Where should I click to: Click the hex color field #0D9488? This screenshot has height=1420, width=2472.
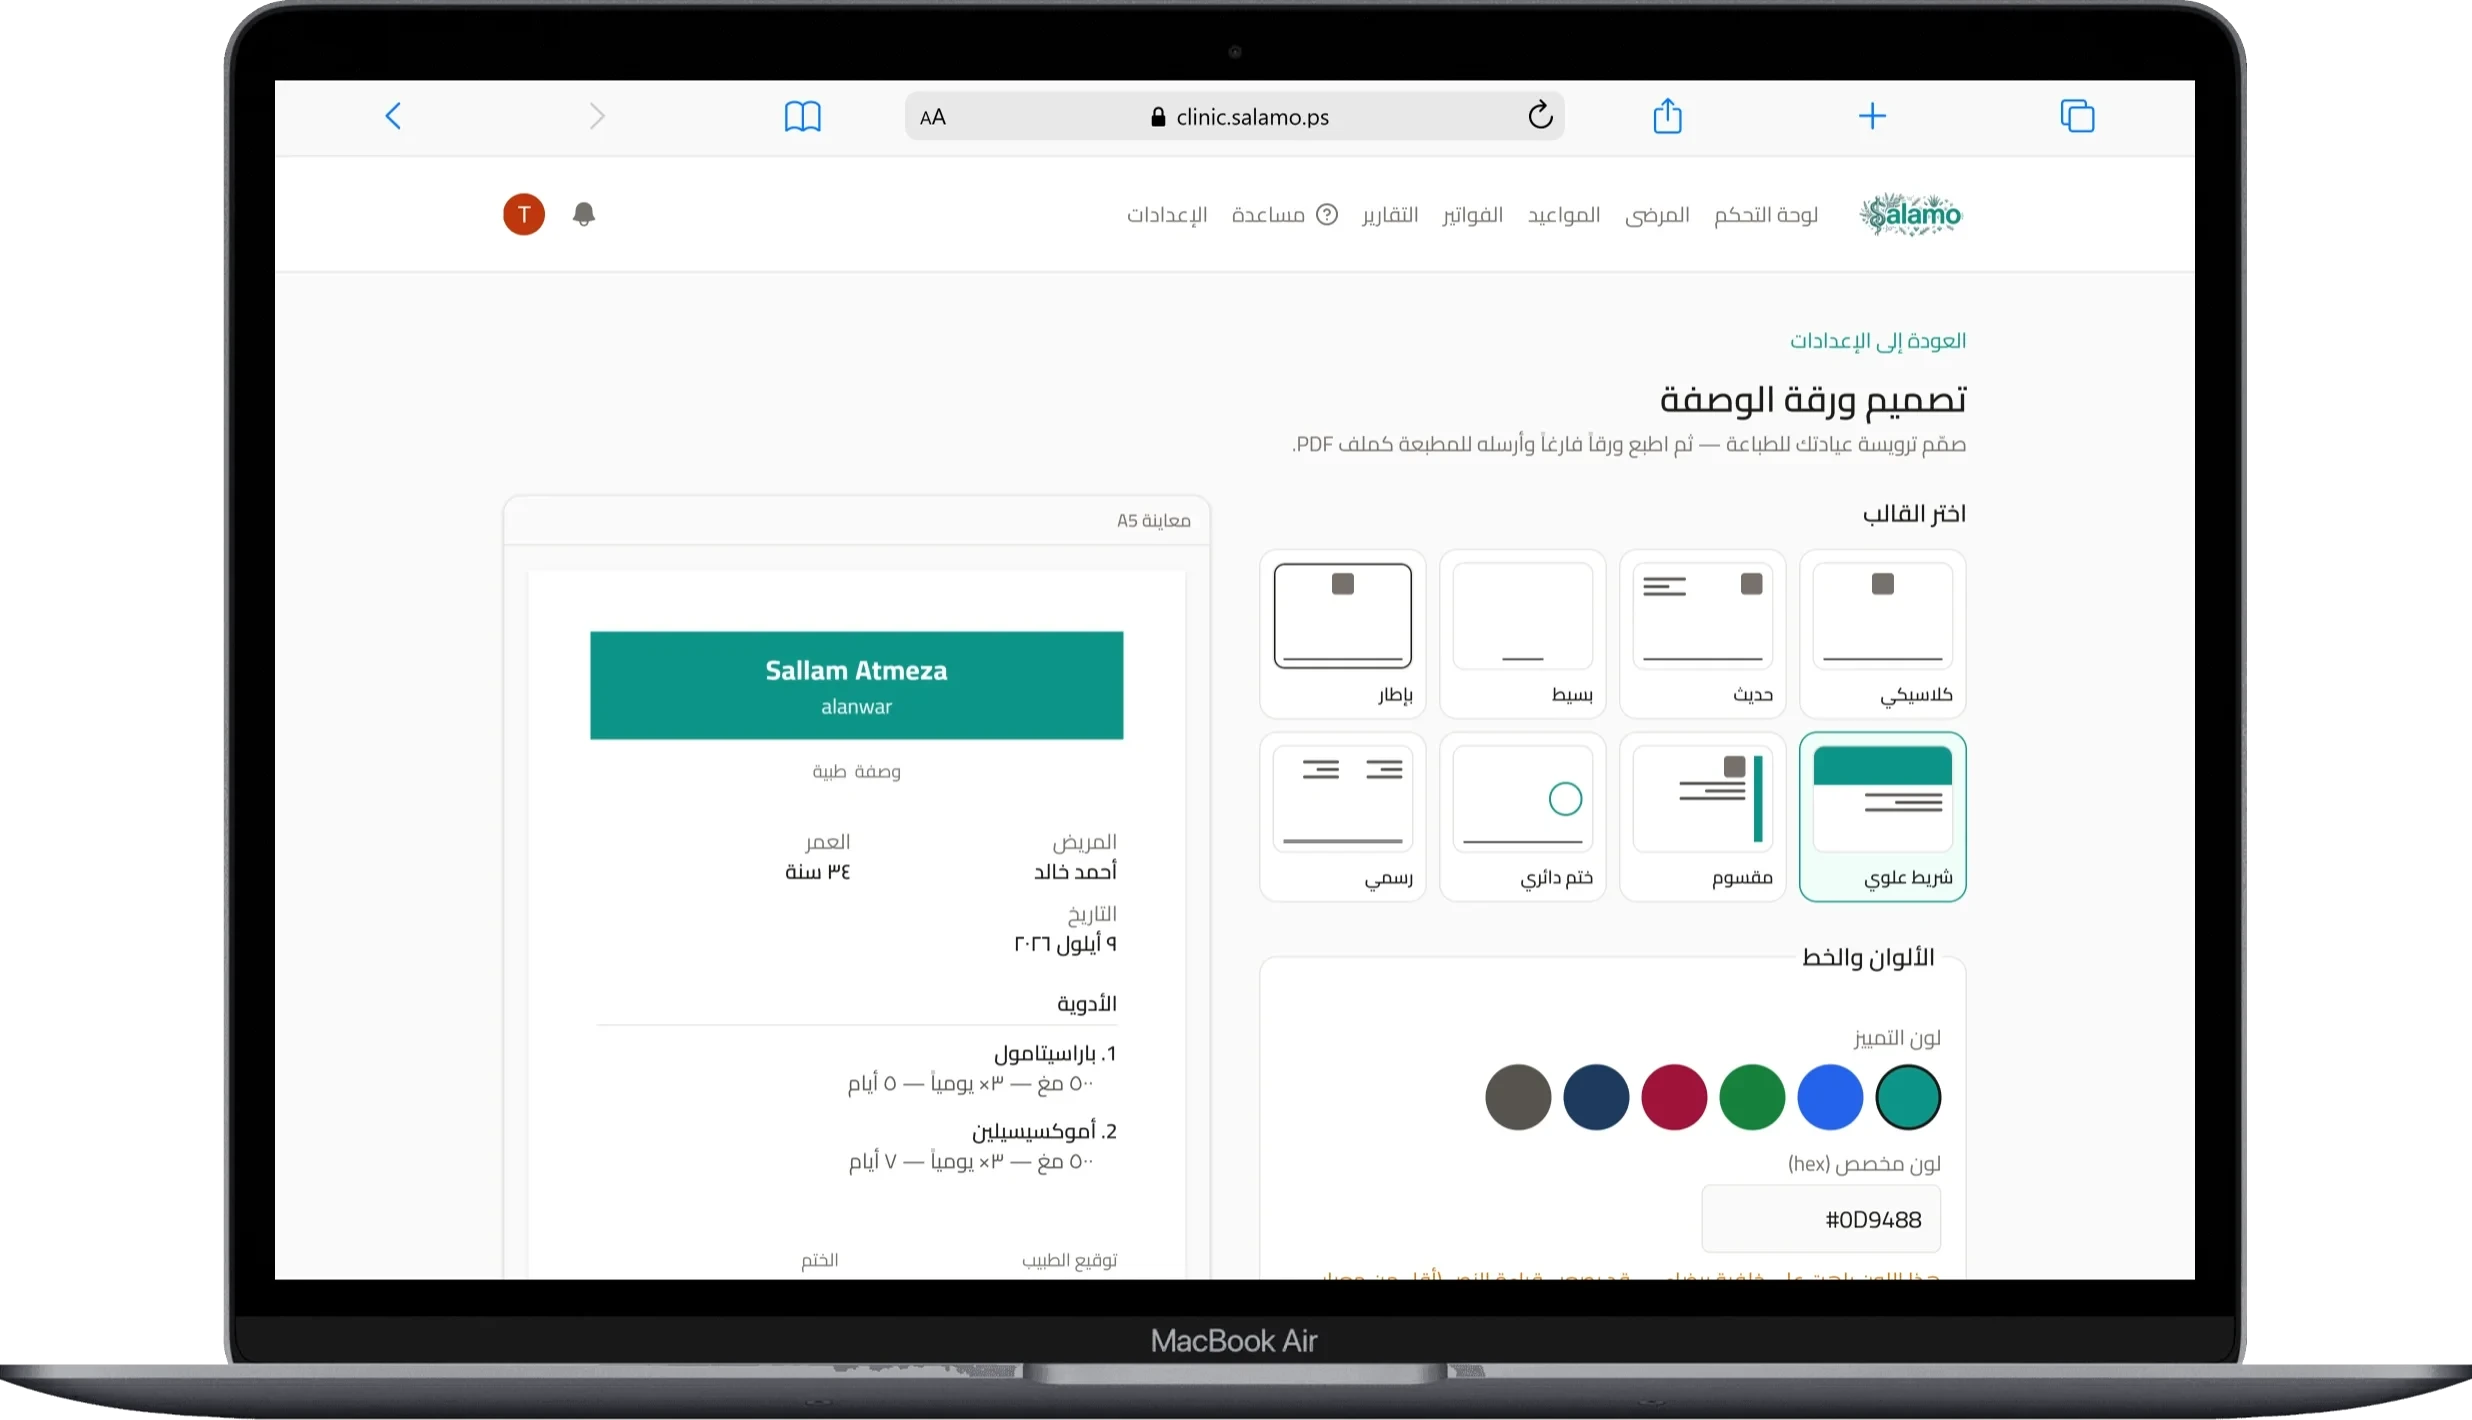(1821, 1219)
